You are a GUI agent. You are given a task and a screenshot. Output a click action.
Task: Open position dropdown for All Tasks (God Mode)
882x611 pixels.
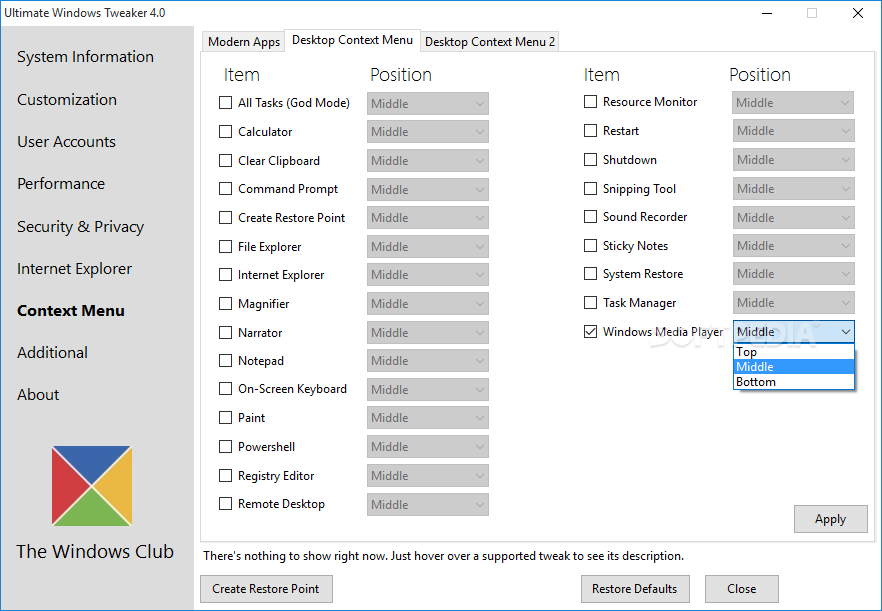[428, 104]
